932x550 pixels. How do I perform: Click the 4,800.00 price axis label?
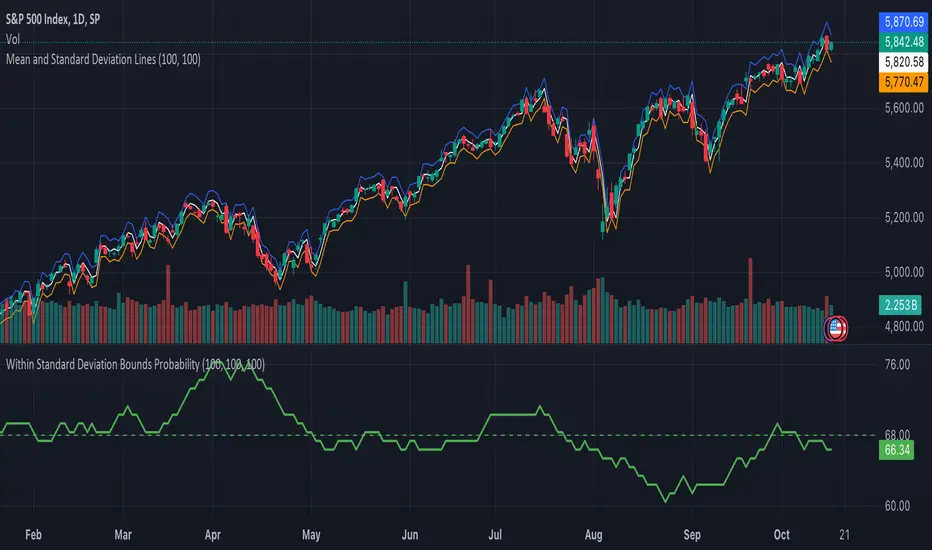pos(904,326)
